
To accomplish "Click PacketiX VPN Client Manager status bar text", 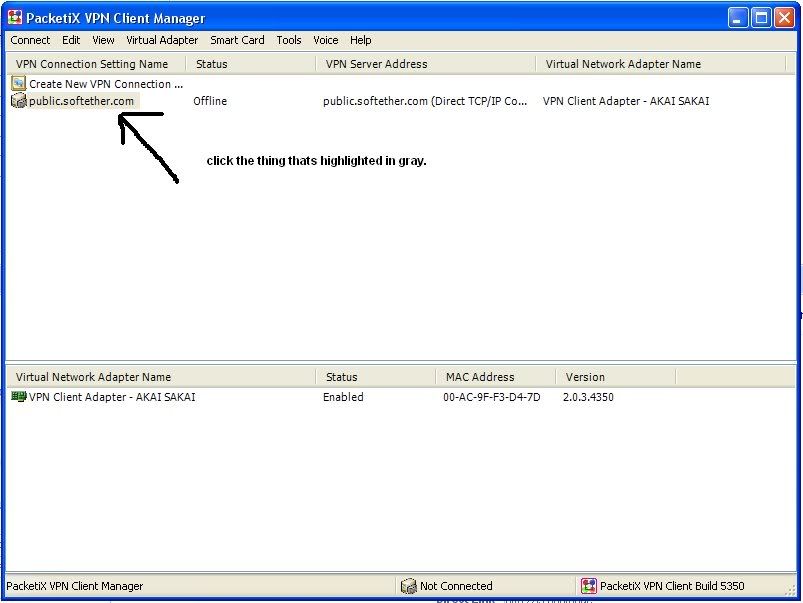I will click(74, 586).
